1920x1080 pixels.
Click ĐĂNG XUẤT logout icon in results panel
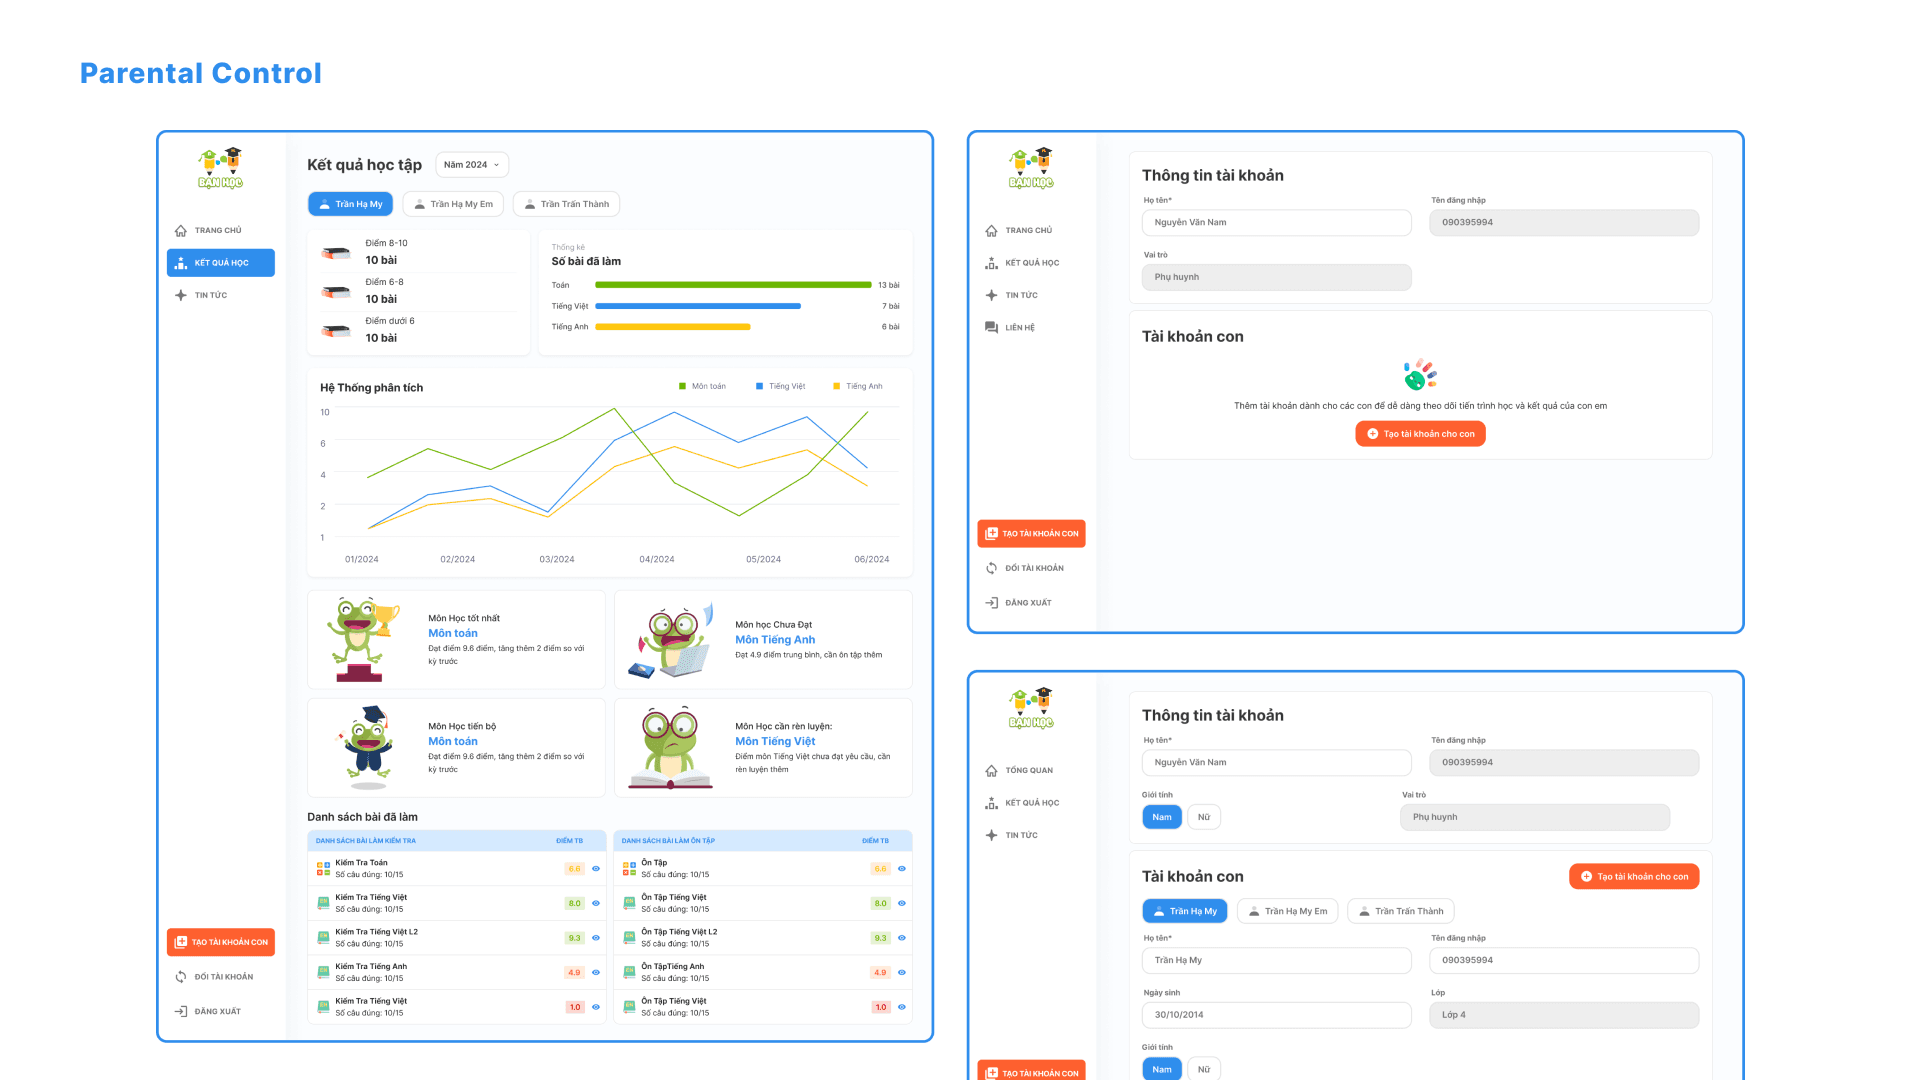[181, 1011]
